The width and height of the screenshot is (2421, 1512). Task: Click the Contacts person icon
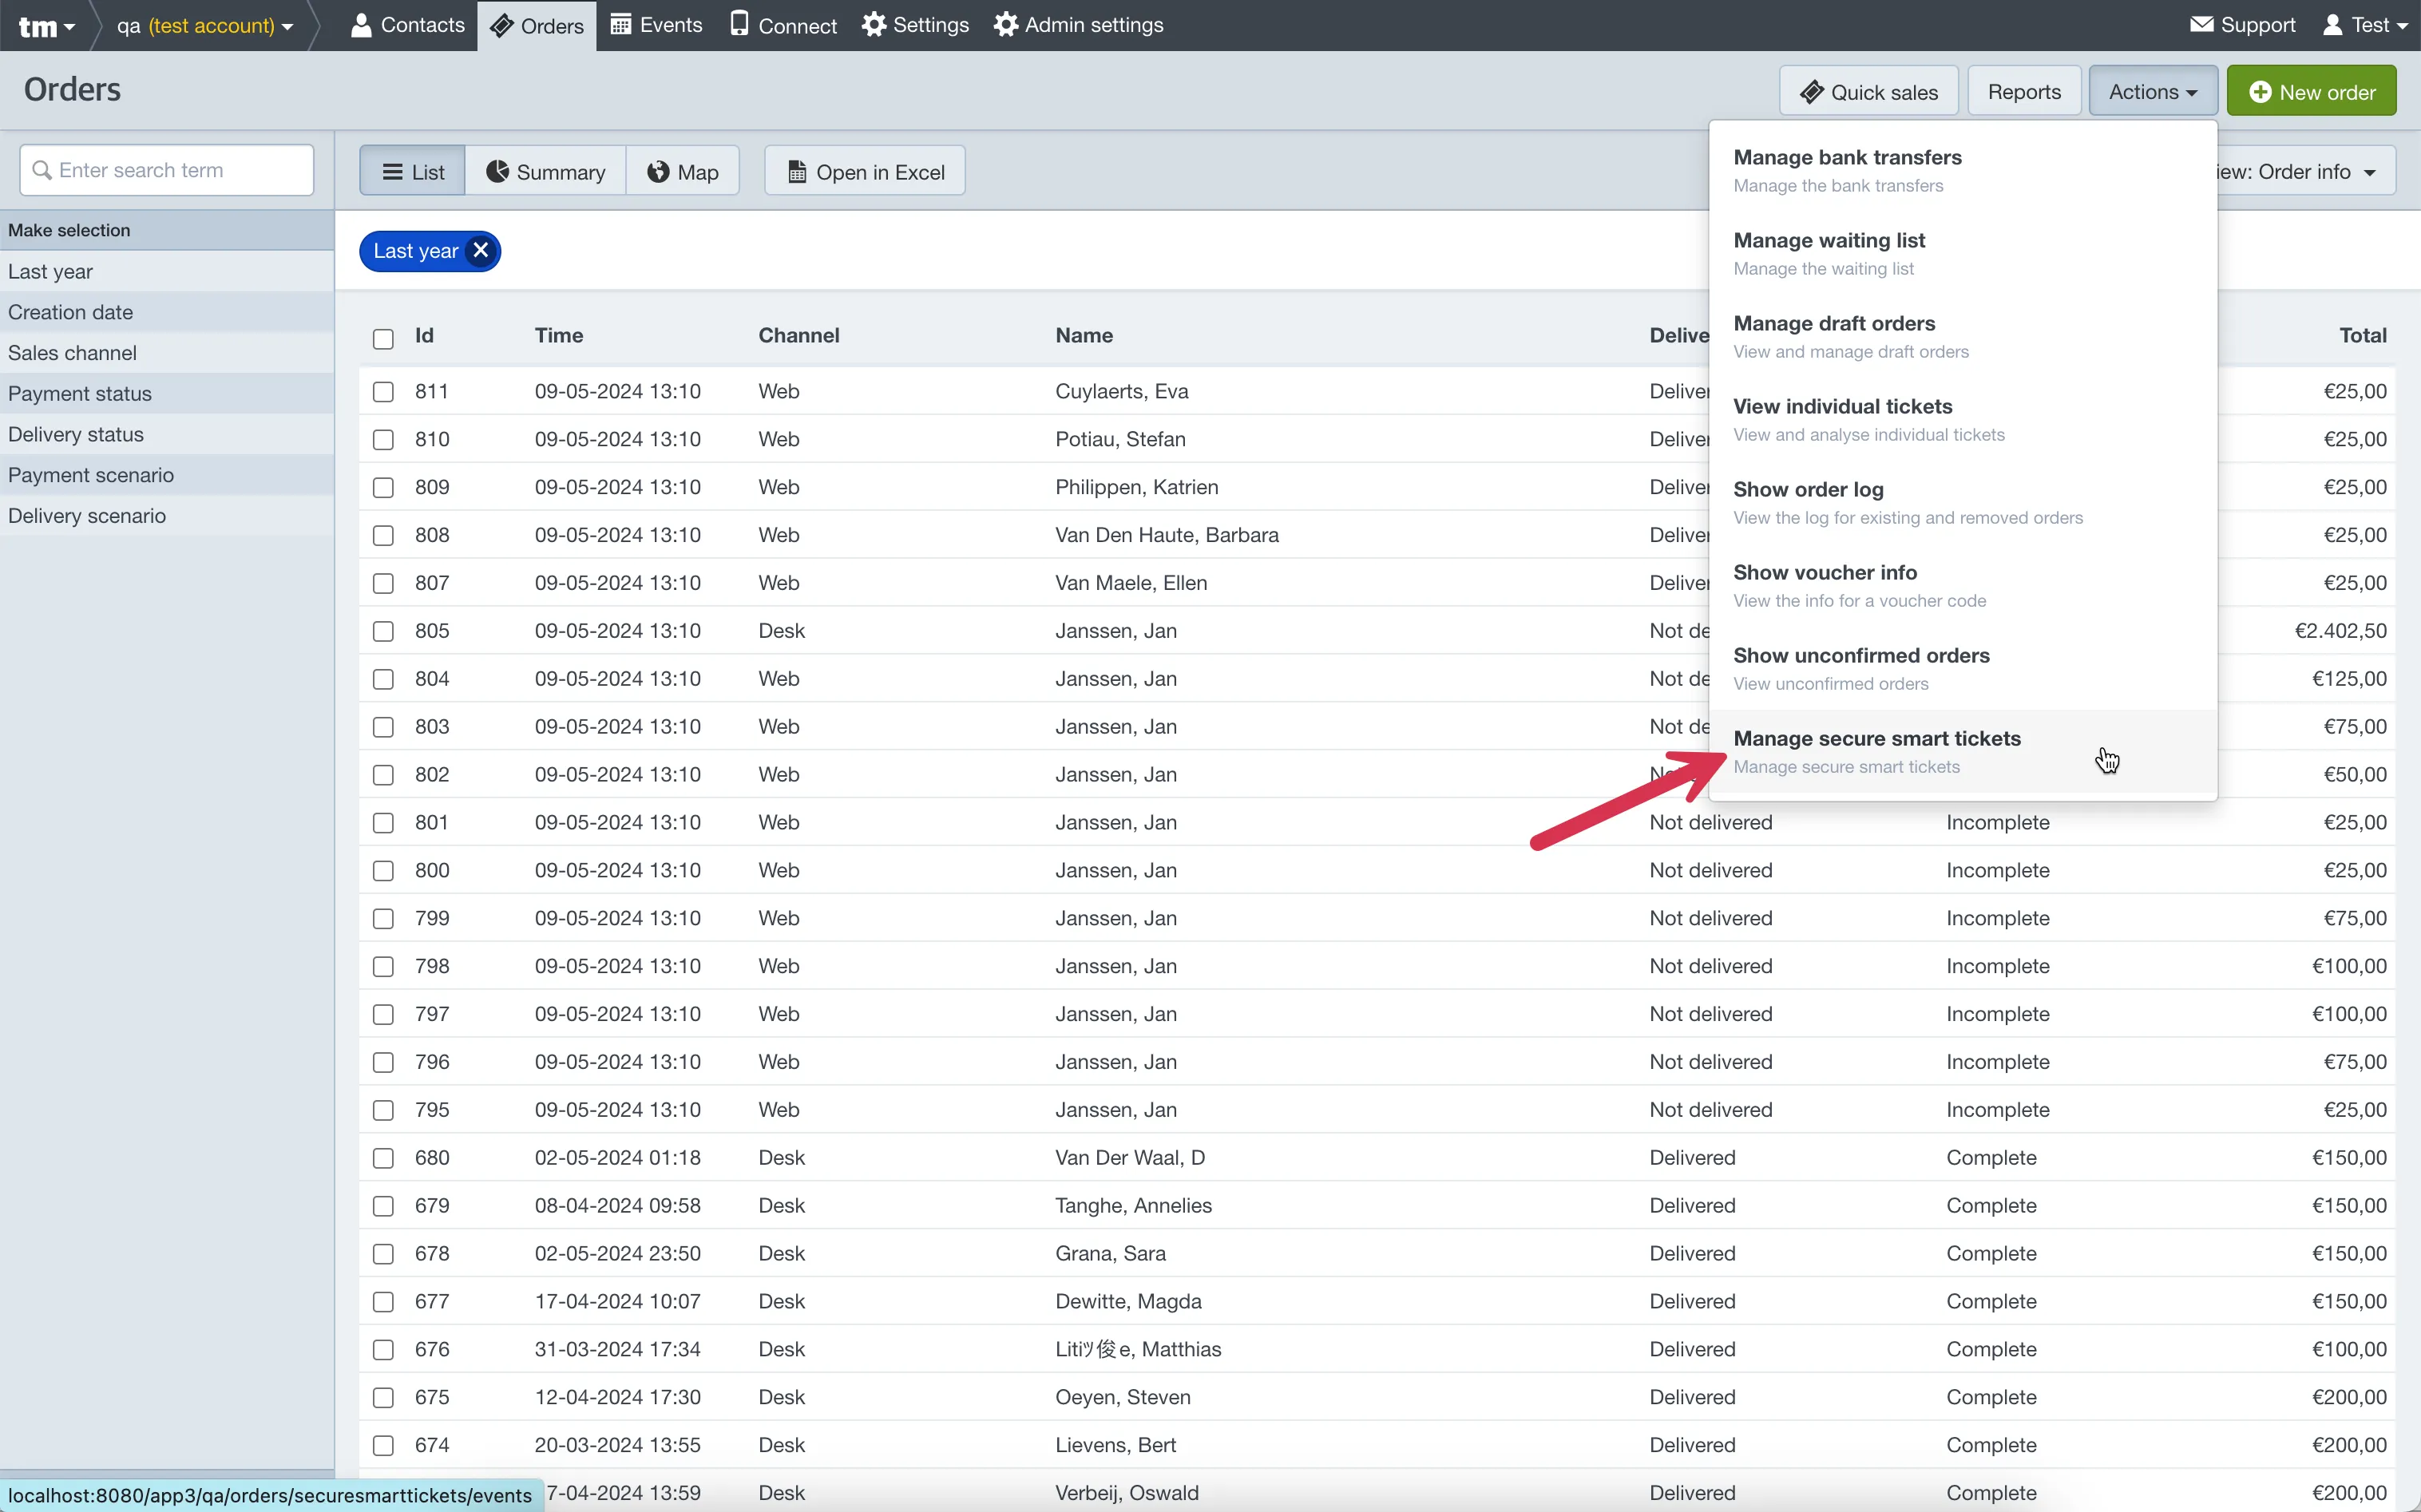pyautogui.click(x=361, y=25)
